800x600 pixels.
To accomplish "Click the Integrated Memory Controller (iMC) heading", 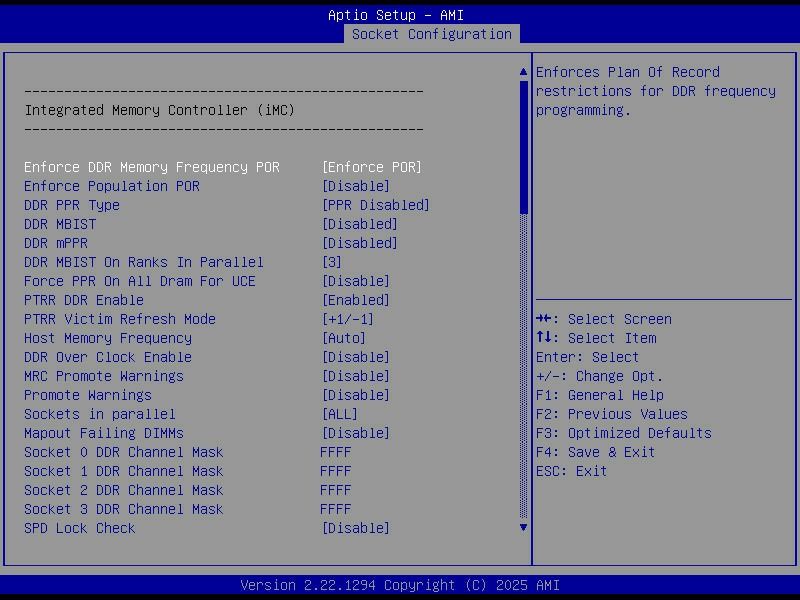I will 160,110.
